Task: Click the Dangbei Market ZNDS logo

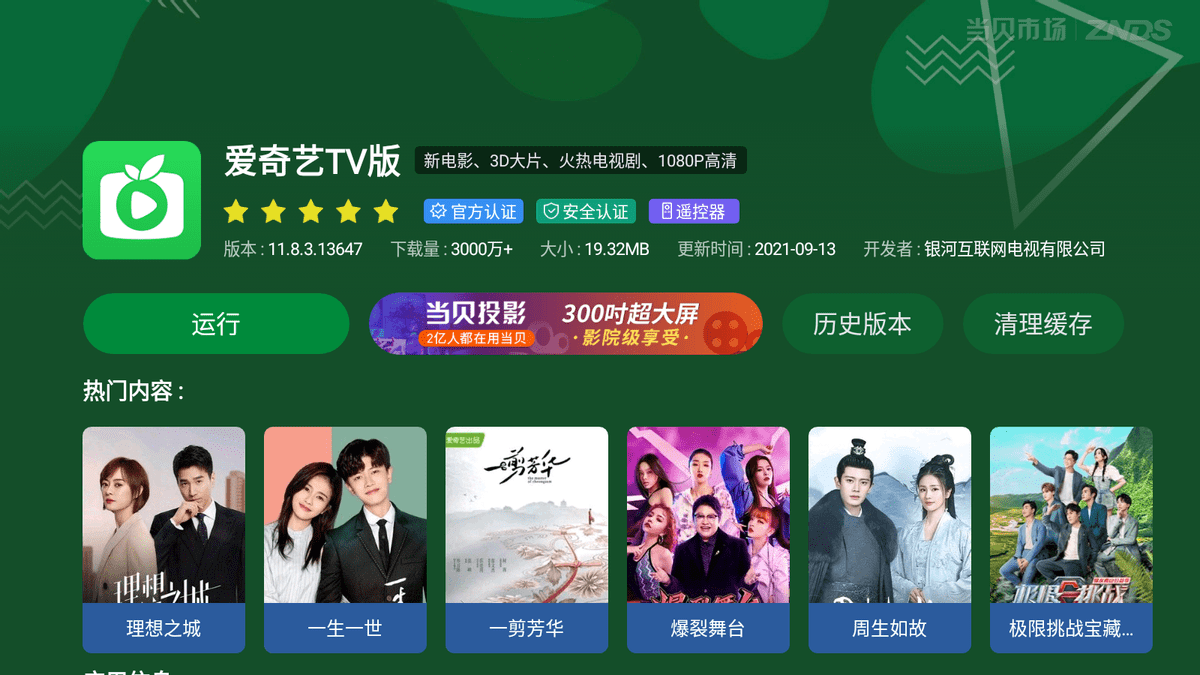Action: click(x=1067, y=30)
